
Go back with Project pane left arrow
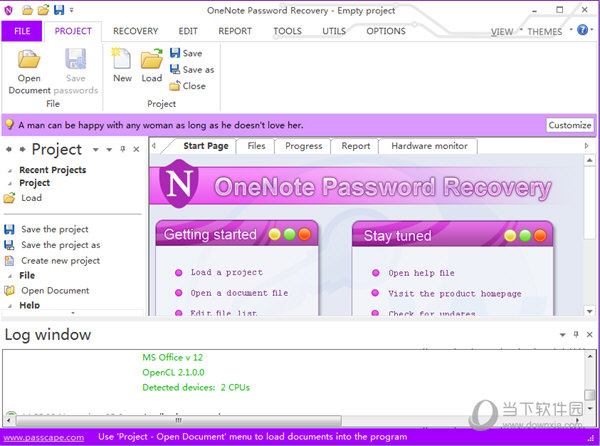pyautogui.click(x=8, y=150)
